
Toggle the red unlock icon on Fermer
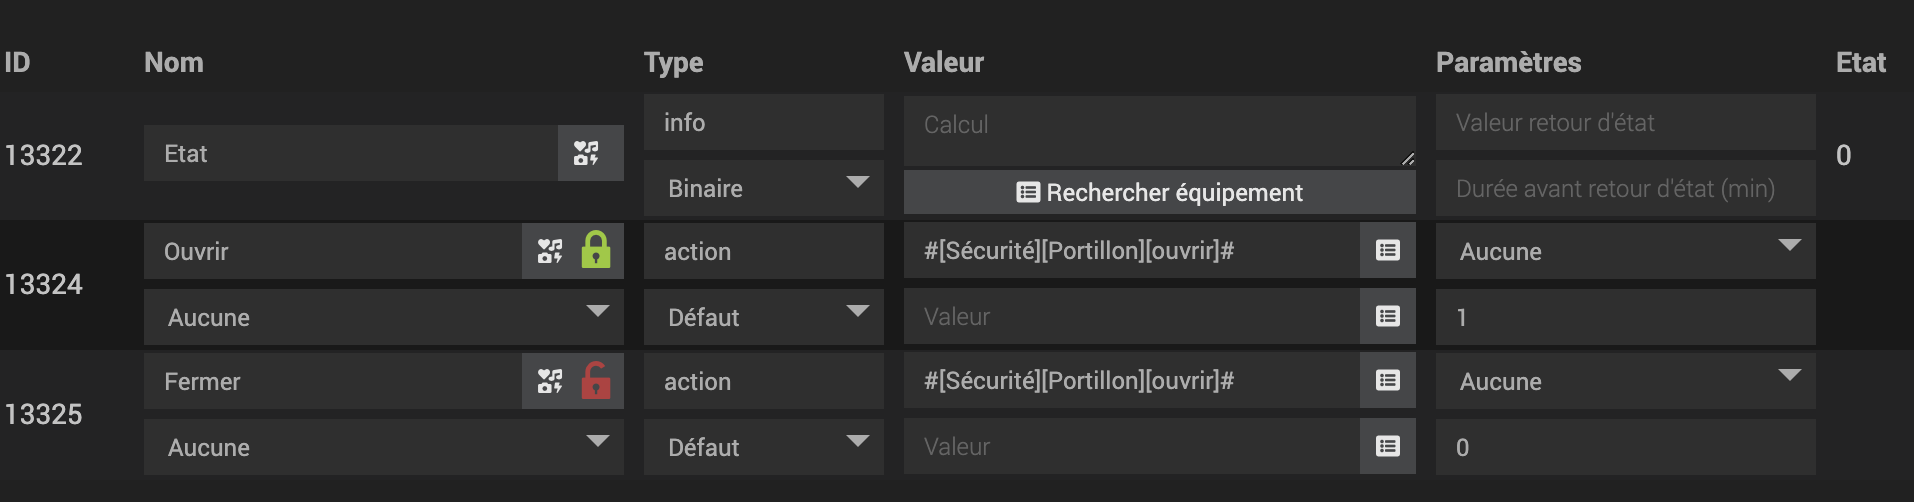pos(596,381)
